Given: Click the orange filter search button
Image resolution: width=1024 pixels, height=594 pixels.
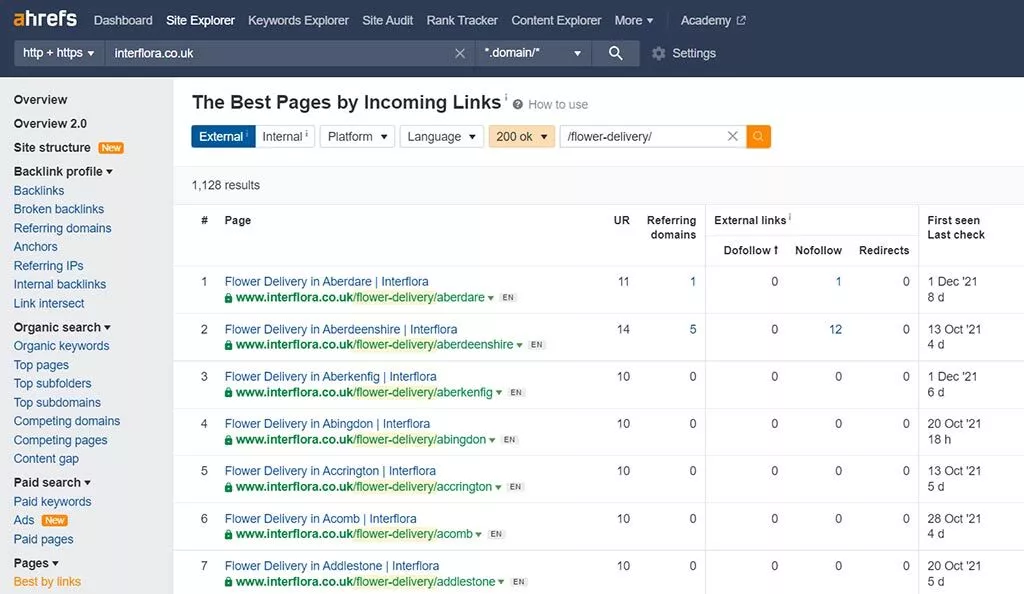Looking at the screenshot, I should tap(758, 136).
